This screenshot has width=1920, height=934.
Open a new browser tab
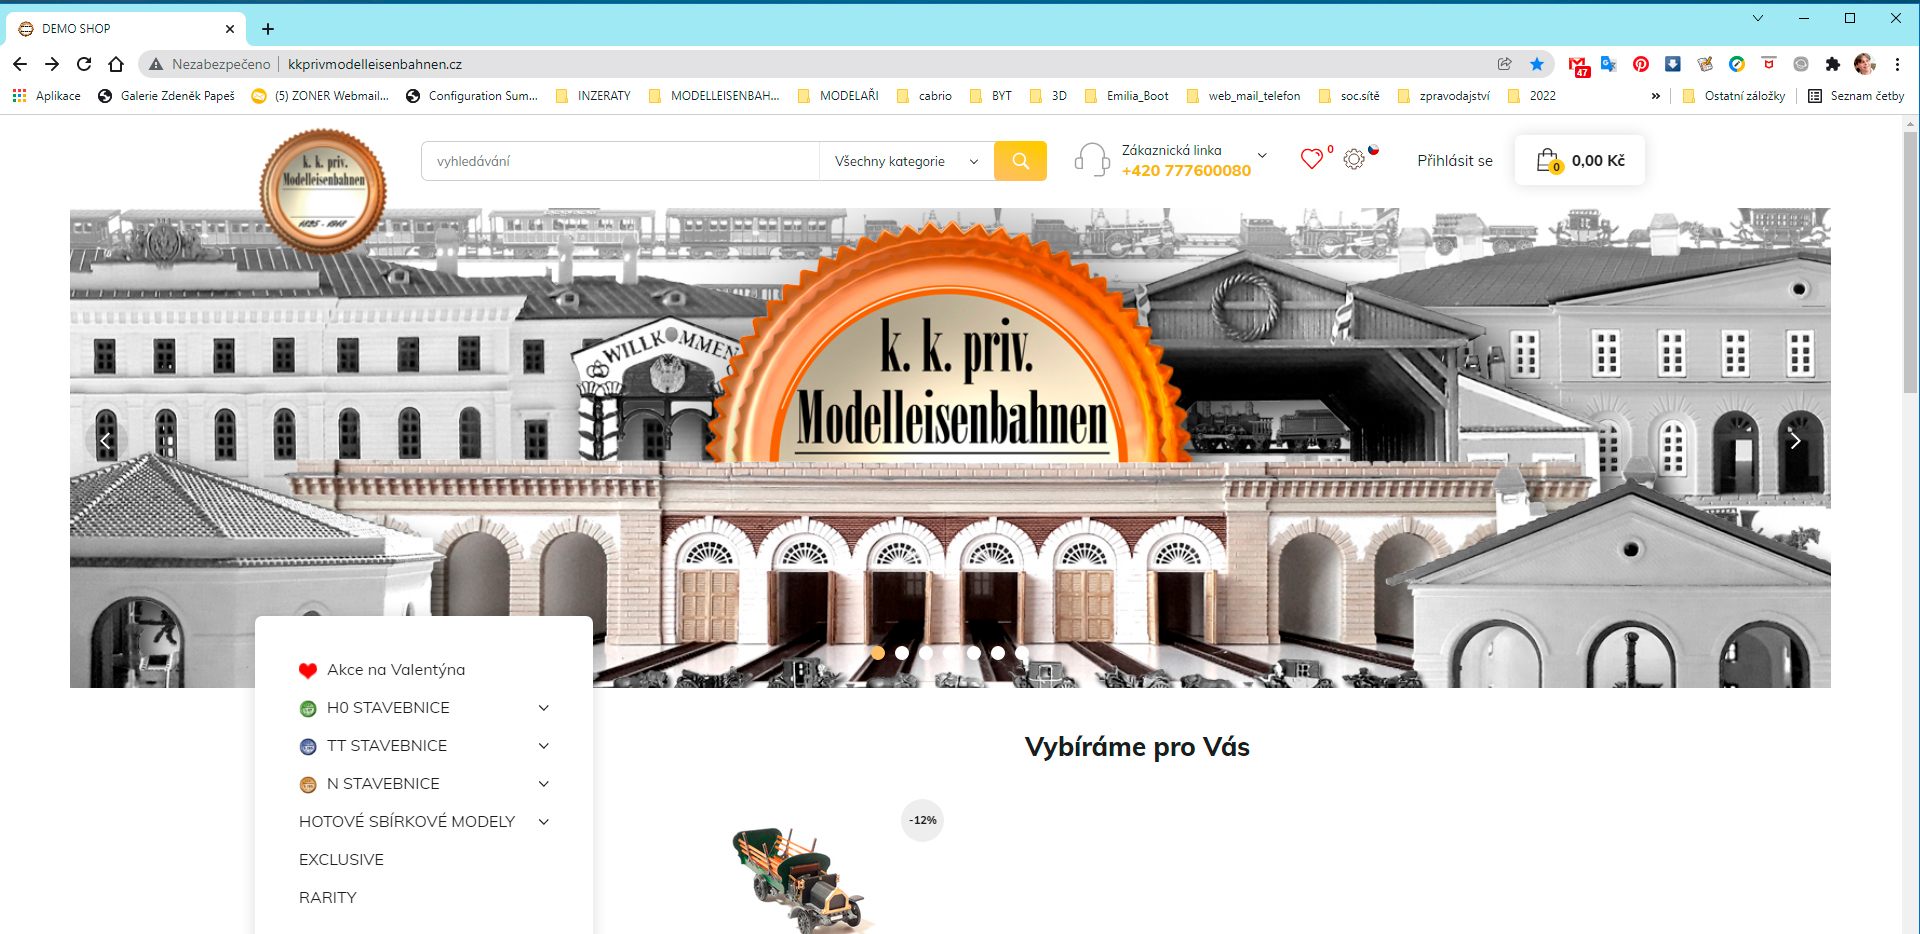(267, 29)
